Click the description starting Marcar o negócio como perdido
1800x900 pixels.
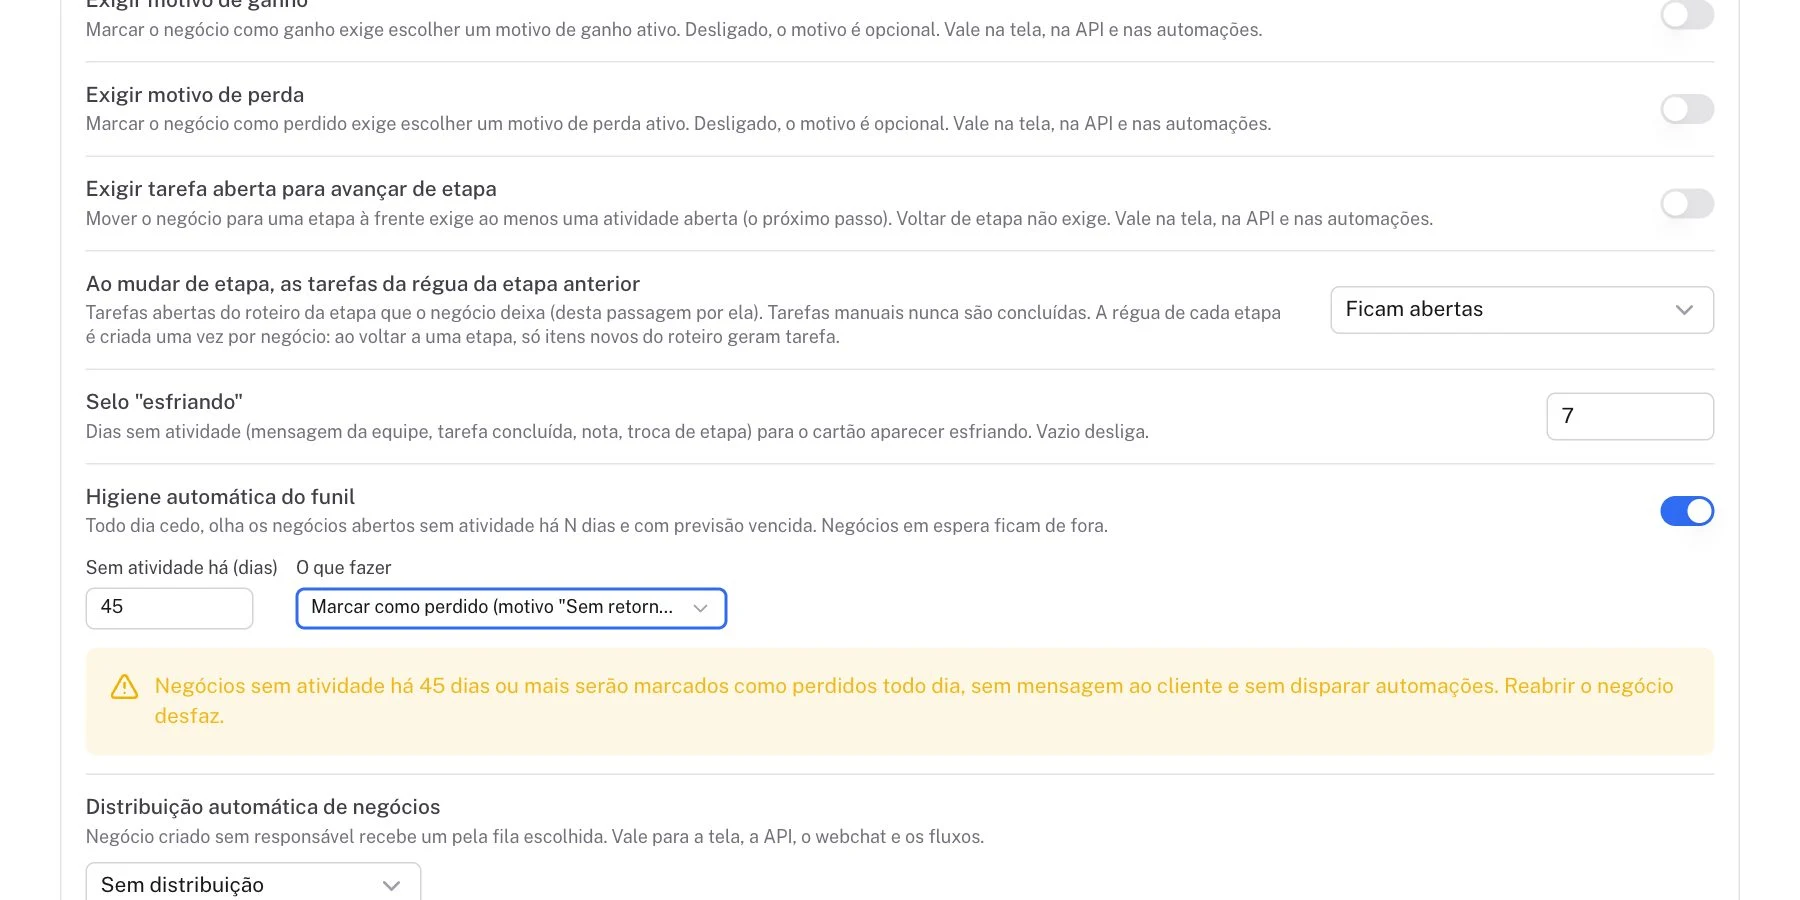point(678,124)
